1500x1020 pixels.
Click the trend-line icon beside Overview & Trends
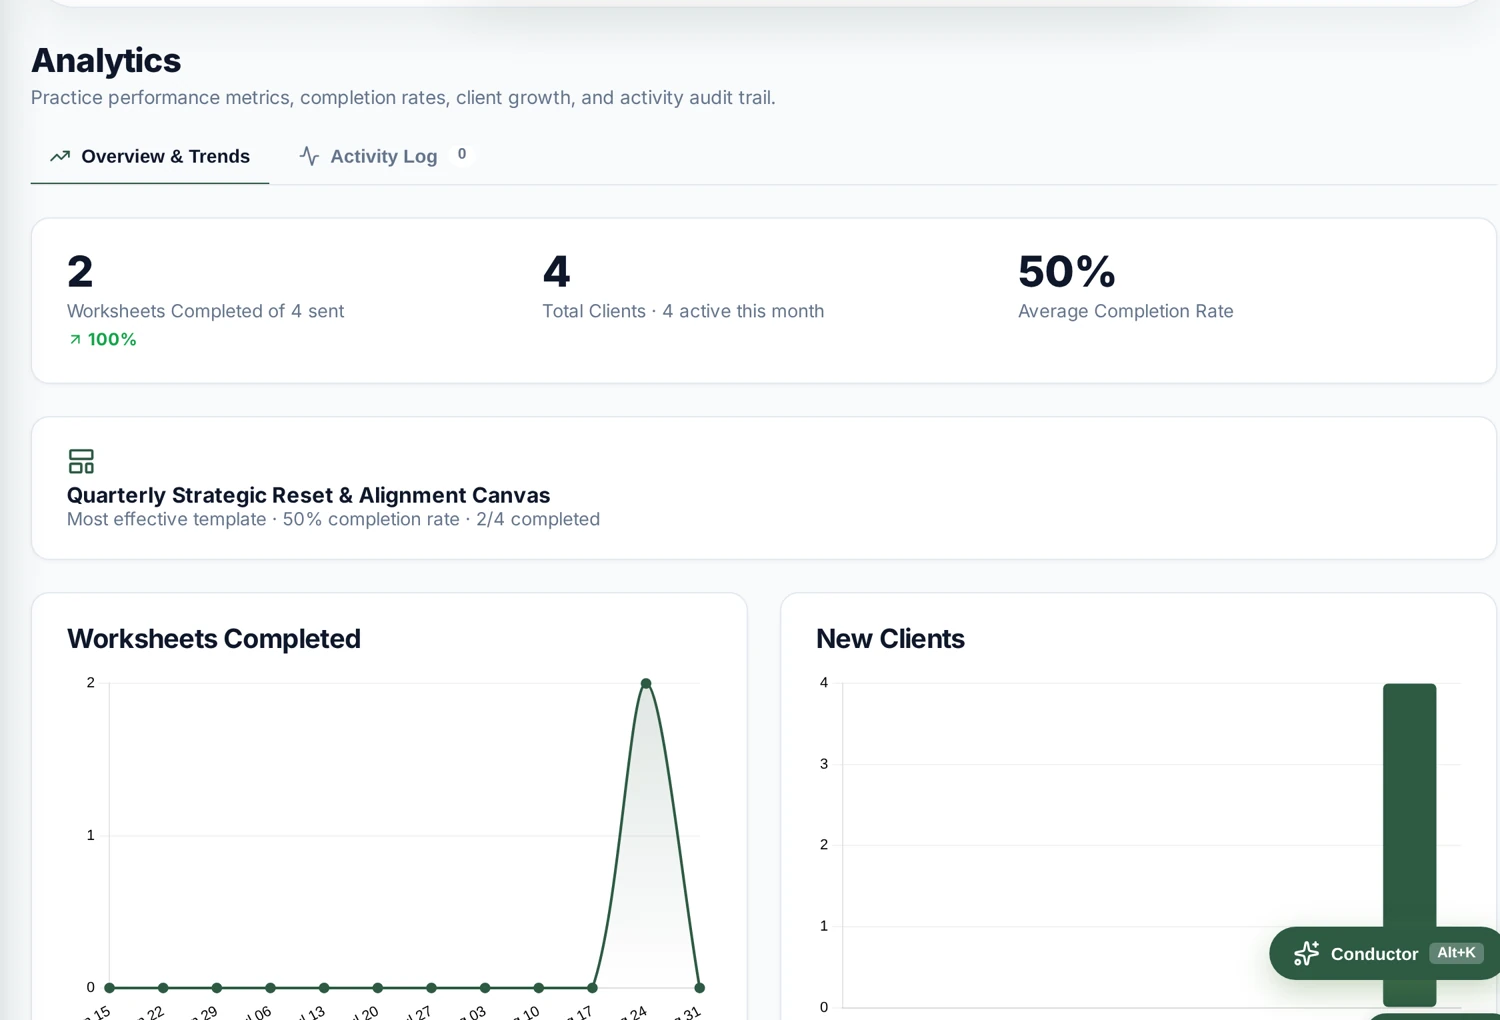60,156
